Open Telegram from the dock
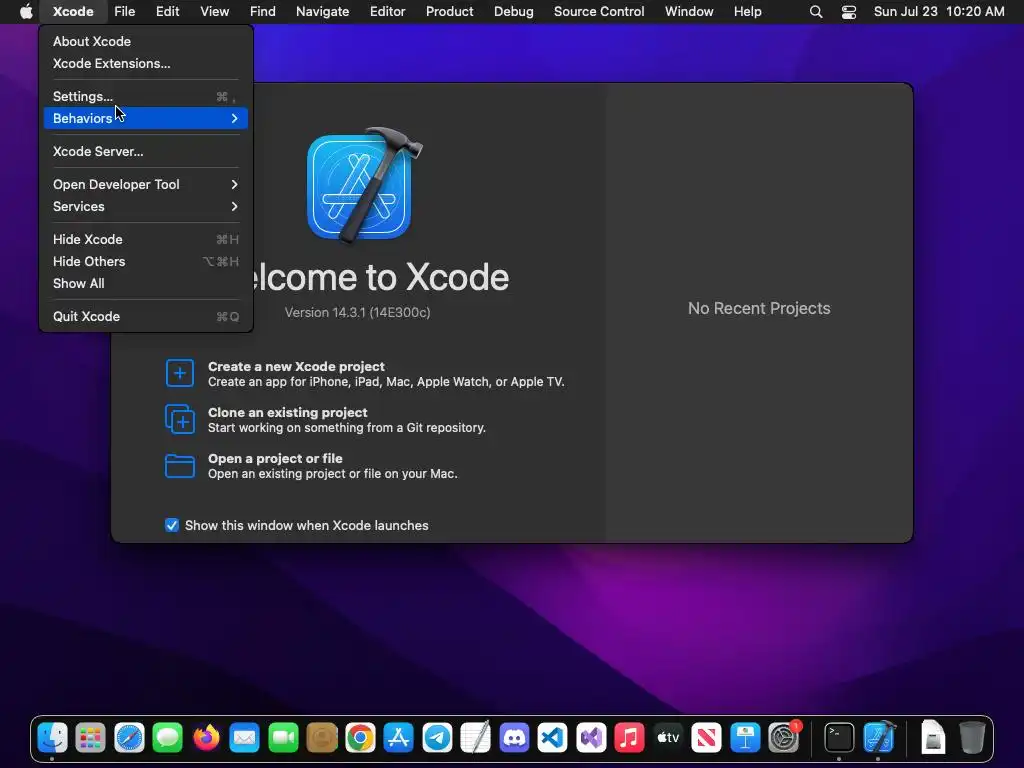This screenshot has width=1024, height=768. click(437, 738)
